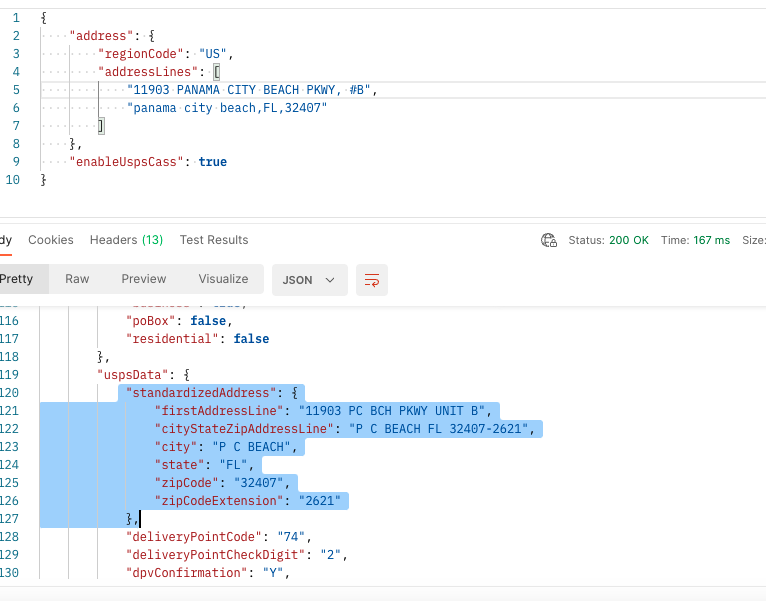Open the Test Results tab
The height and width of the screenshot is (601, 766).
pos(214,240)
